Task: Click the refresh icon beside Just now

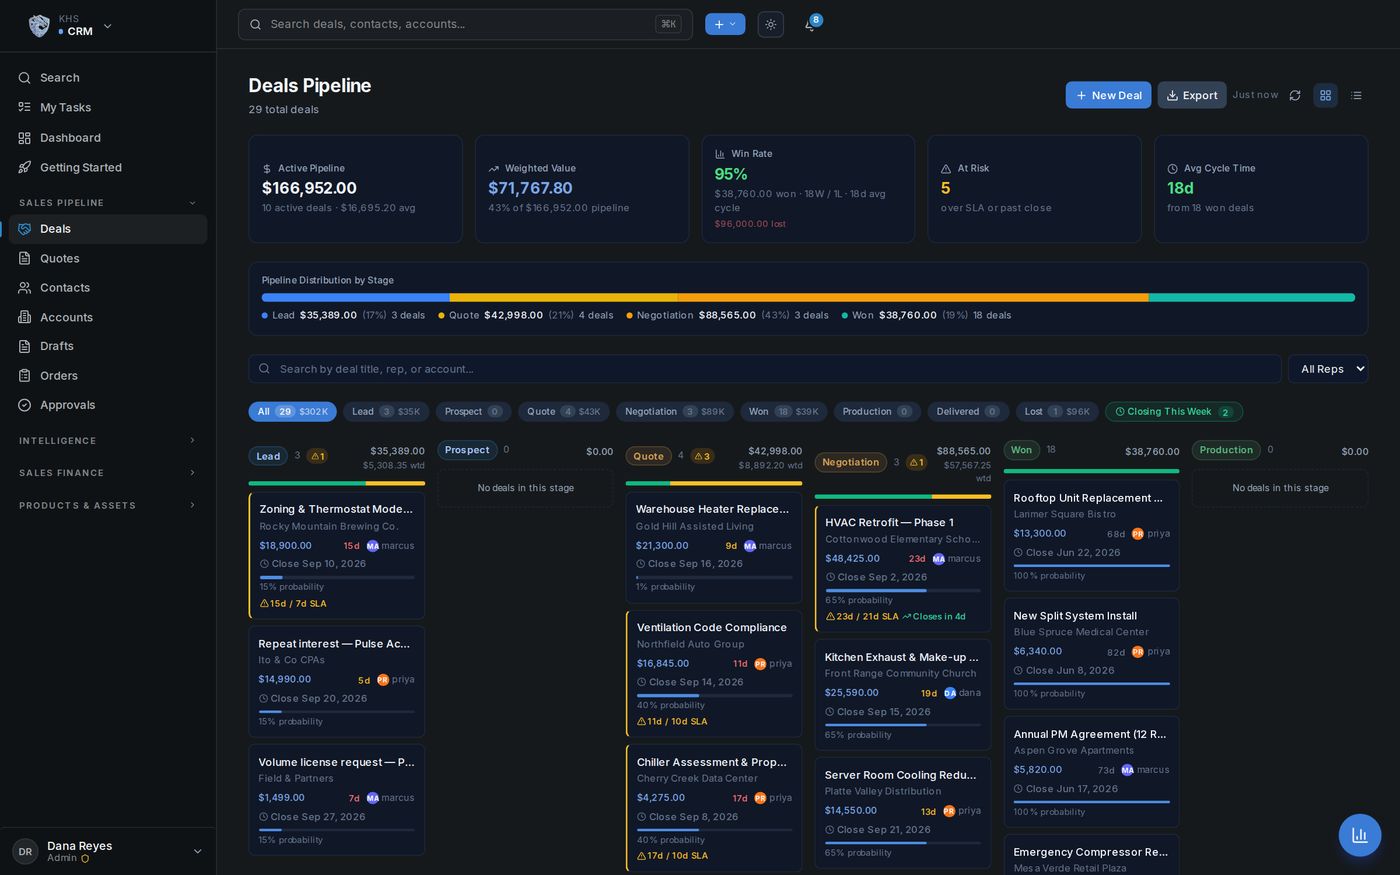Action: (x=1295, y=95)
